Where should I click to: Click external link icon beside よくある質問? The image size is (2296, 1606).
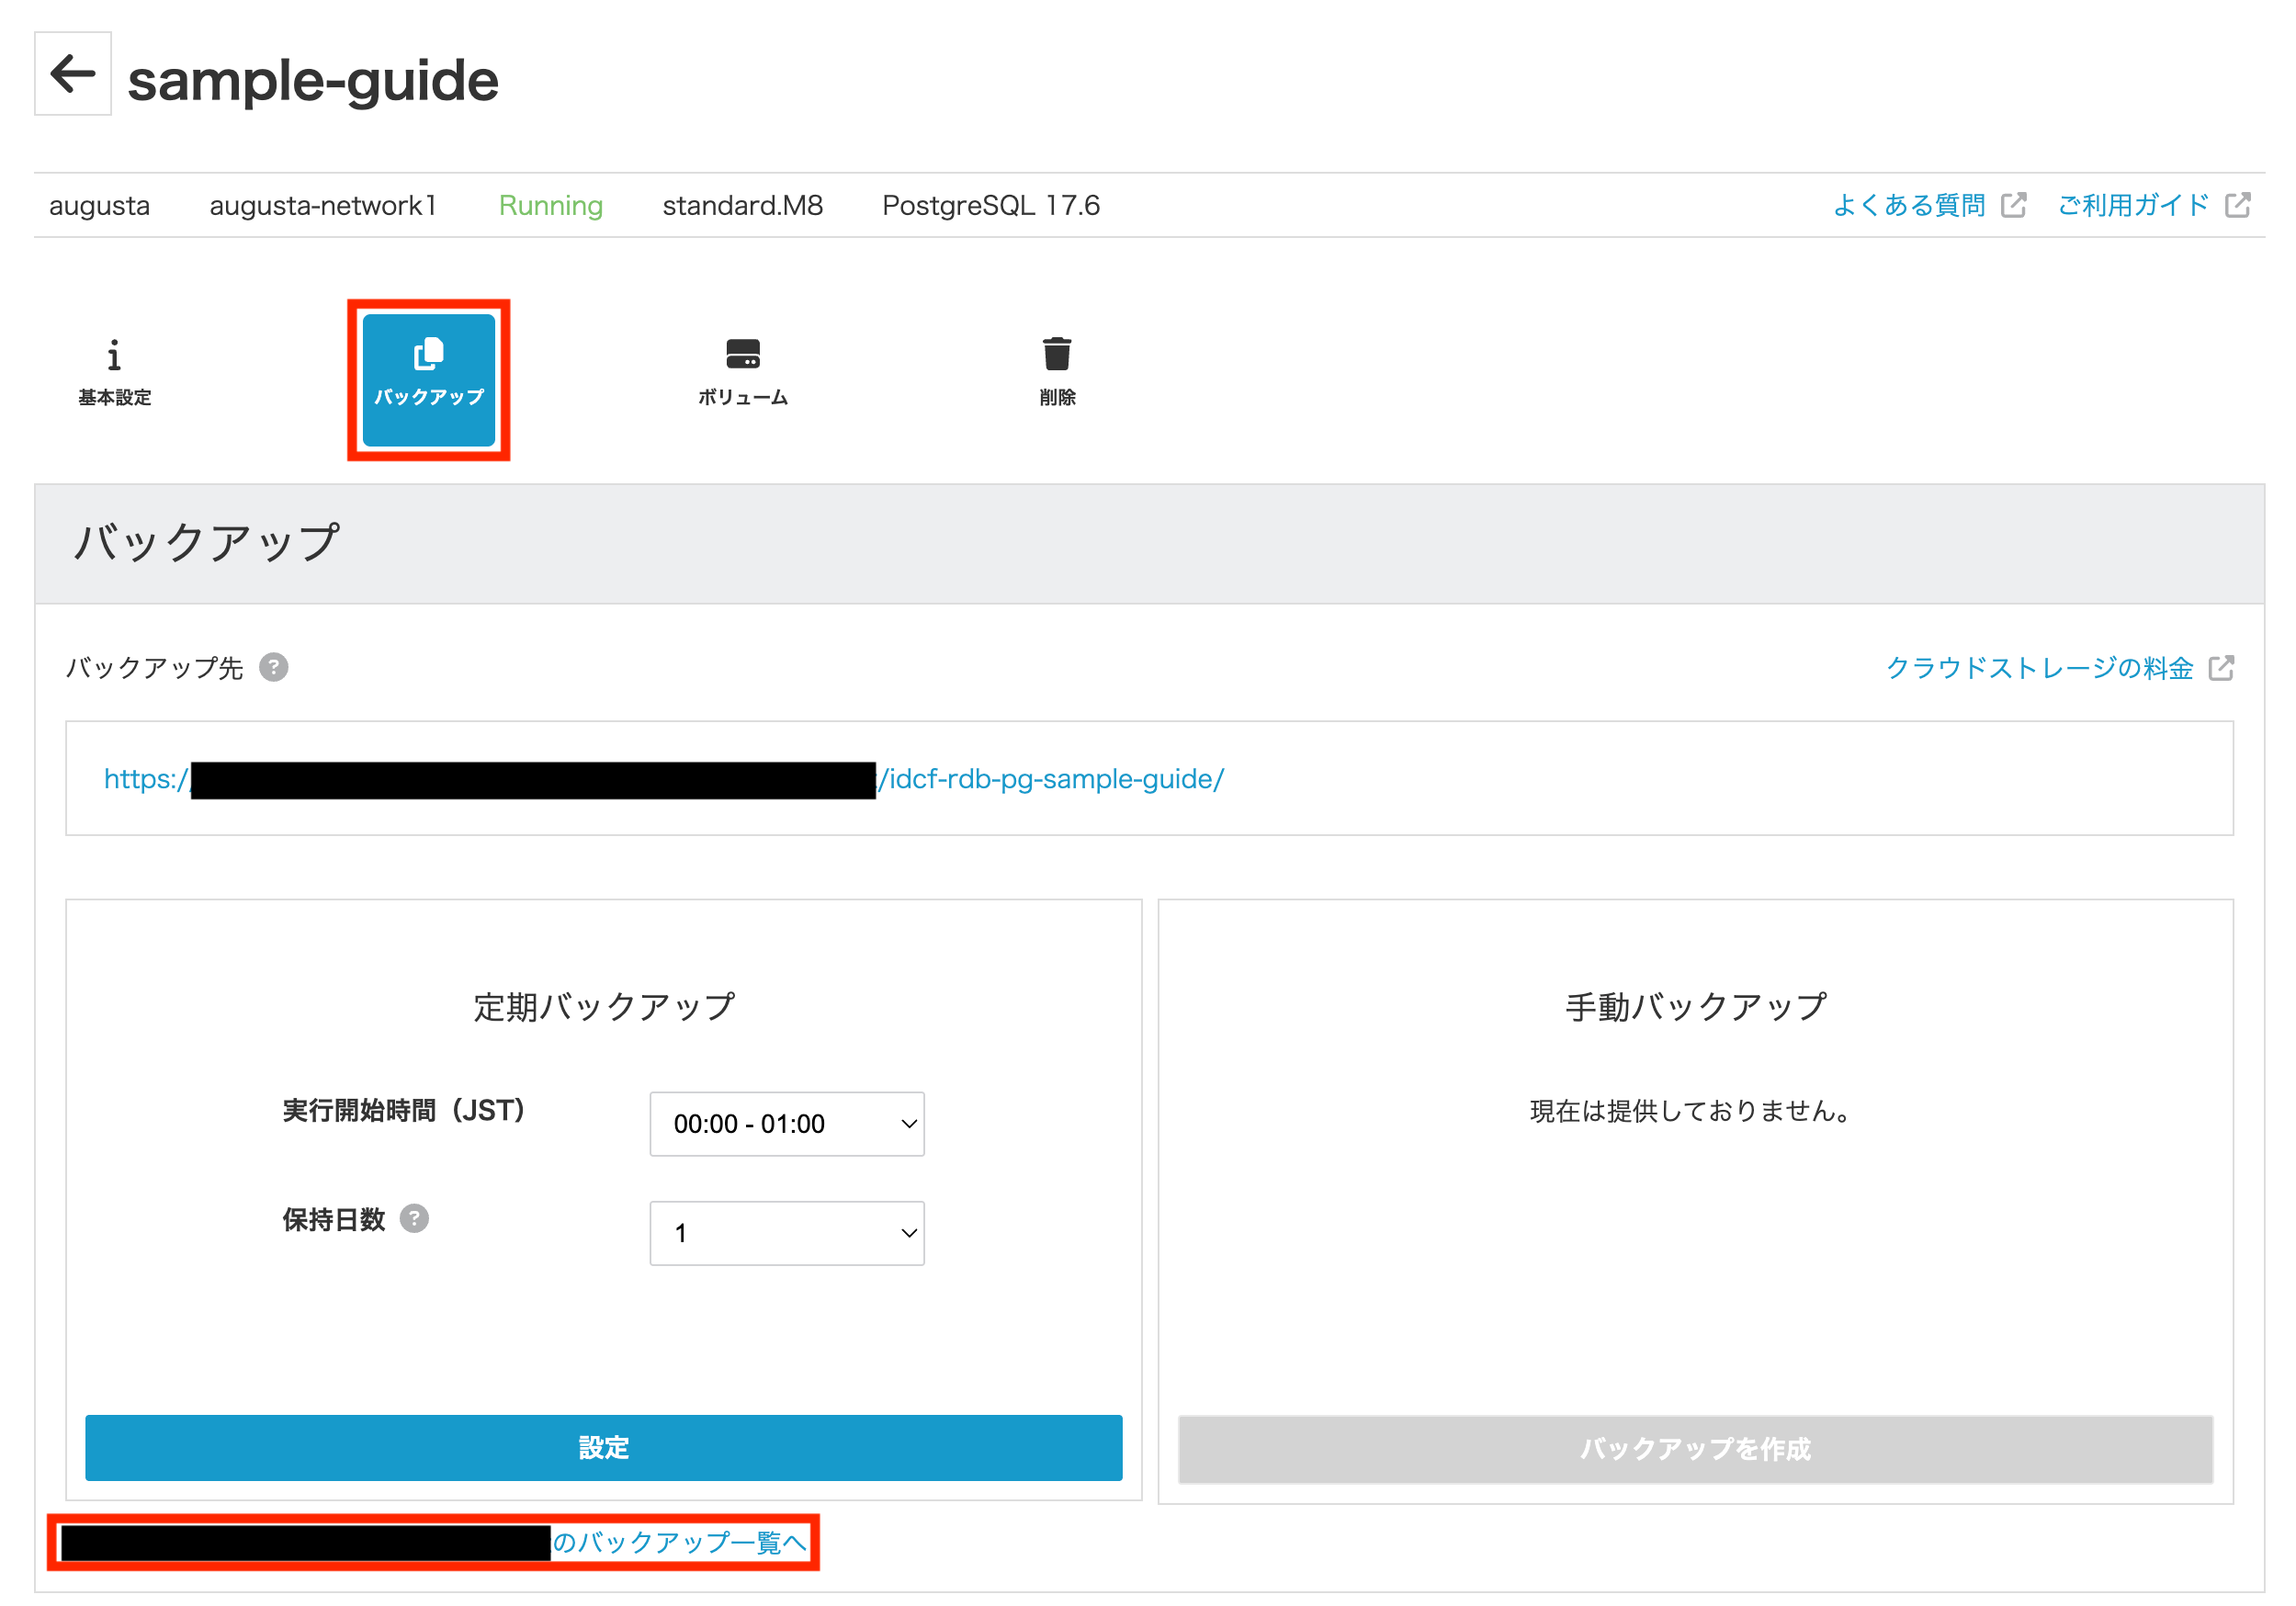click(x=2013, y=205)
